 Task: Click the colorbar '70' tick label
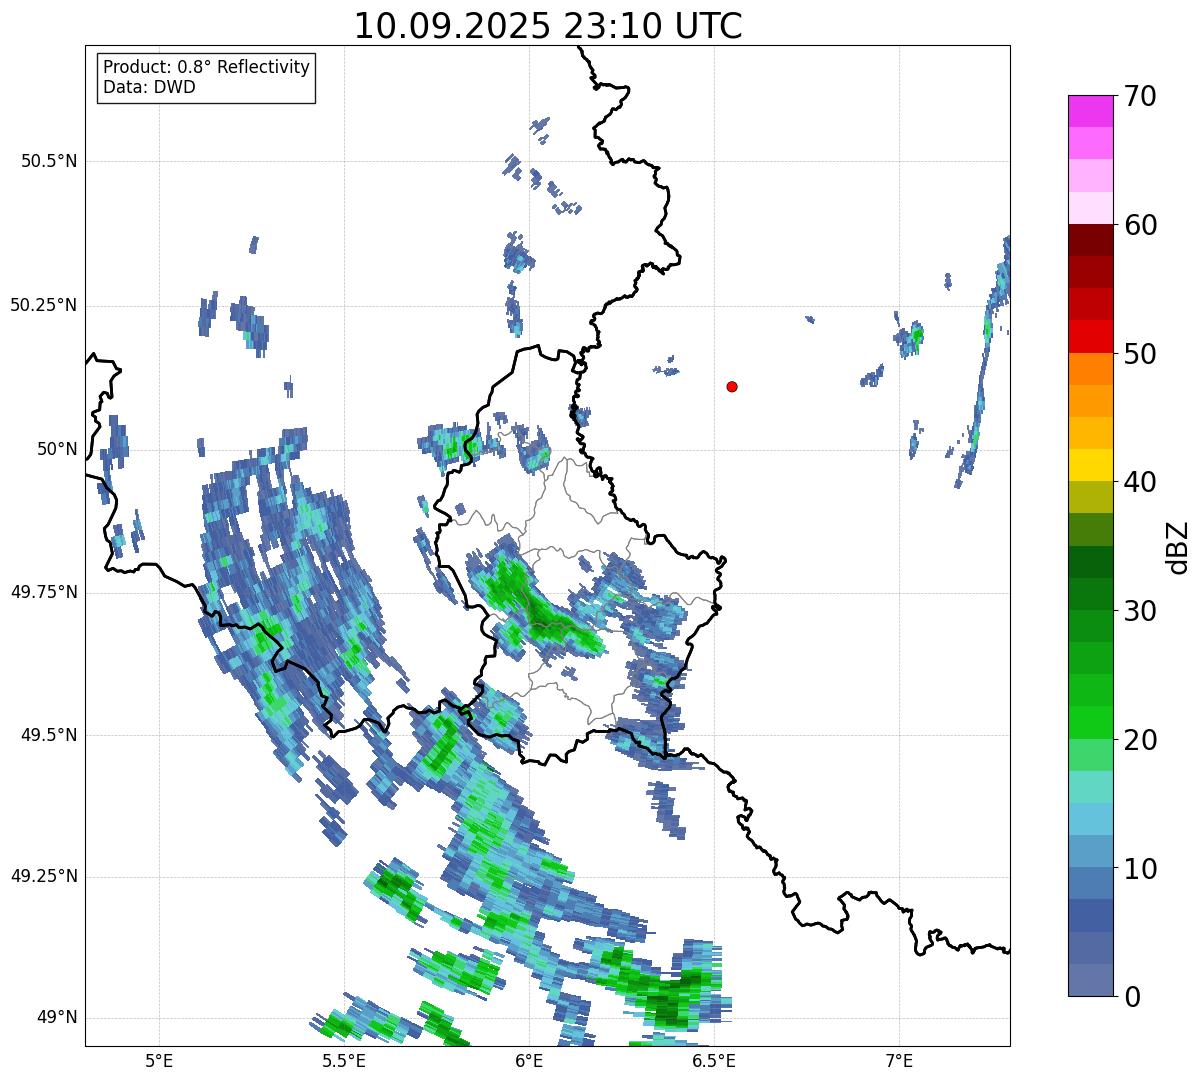coord(1140,96)
